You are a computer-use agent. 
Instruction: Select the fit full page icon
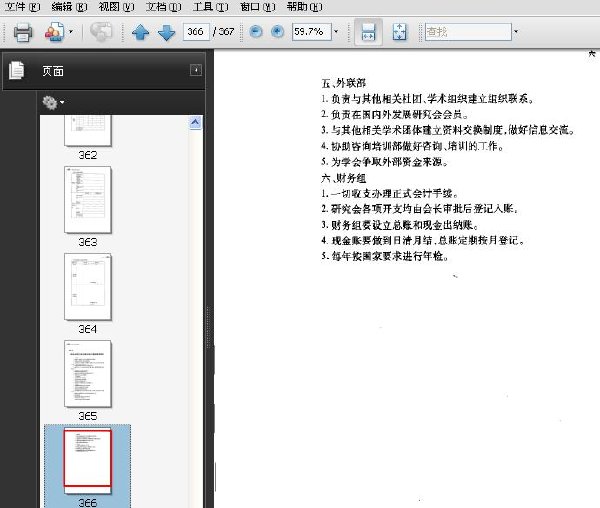click(399, 32)
